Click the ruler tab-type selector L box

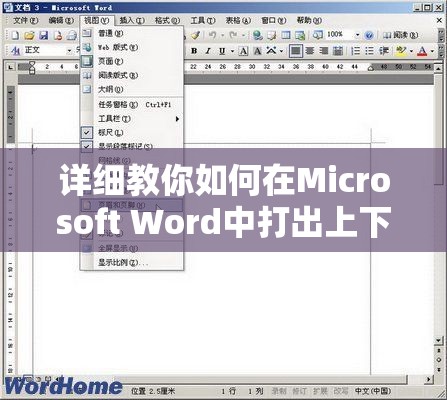point(10,67)
